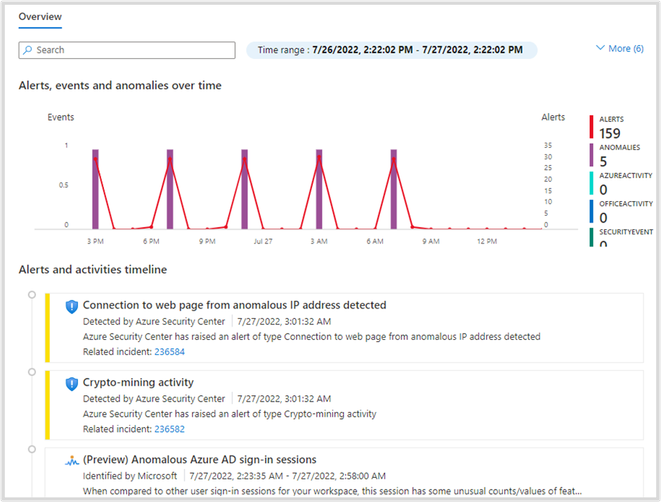661x502 pixels.
Task: Click the SECURITYEVENT legend label
Action: click(x=626, y=232)
